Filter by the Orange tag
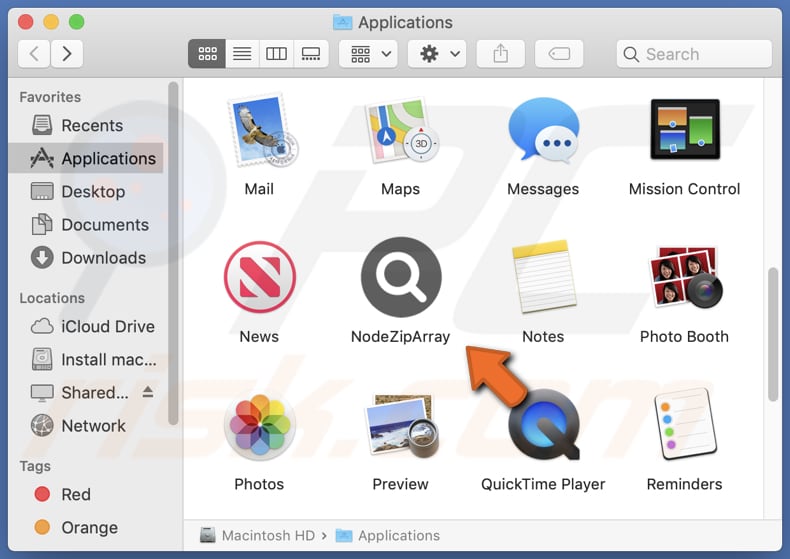This screenshot has height=559, width=790. click(x=86, y=527)
